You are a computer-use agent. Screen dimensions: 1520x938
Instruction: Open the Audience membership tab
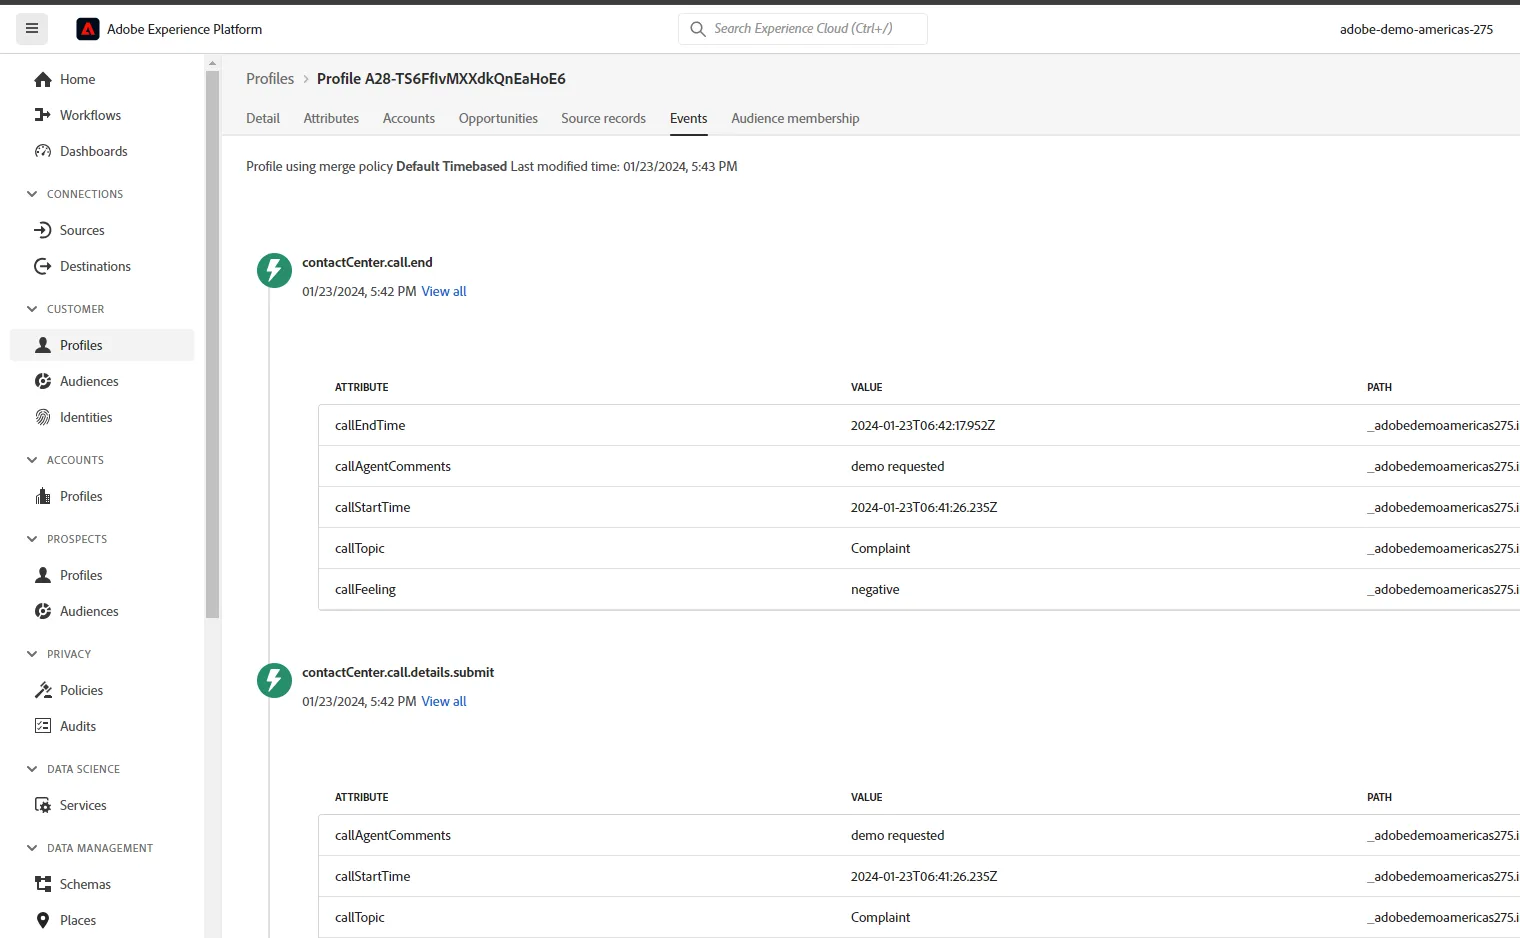(x=795, y=118)
